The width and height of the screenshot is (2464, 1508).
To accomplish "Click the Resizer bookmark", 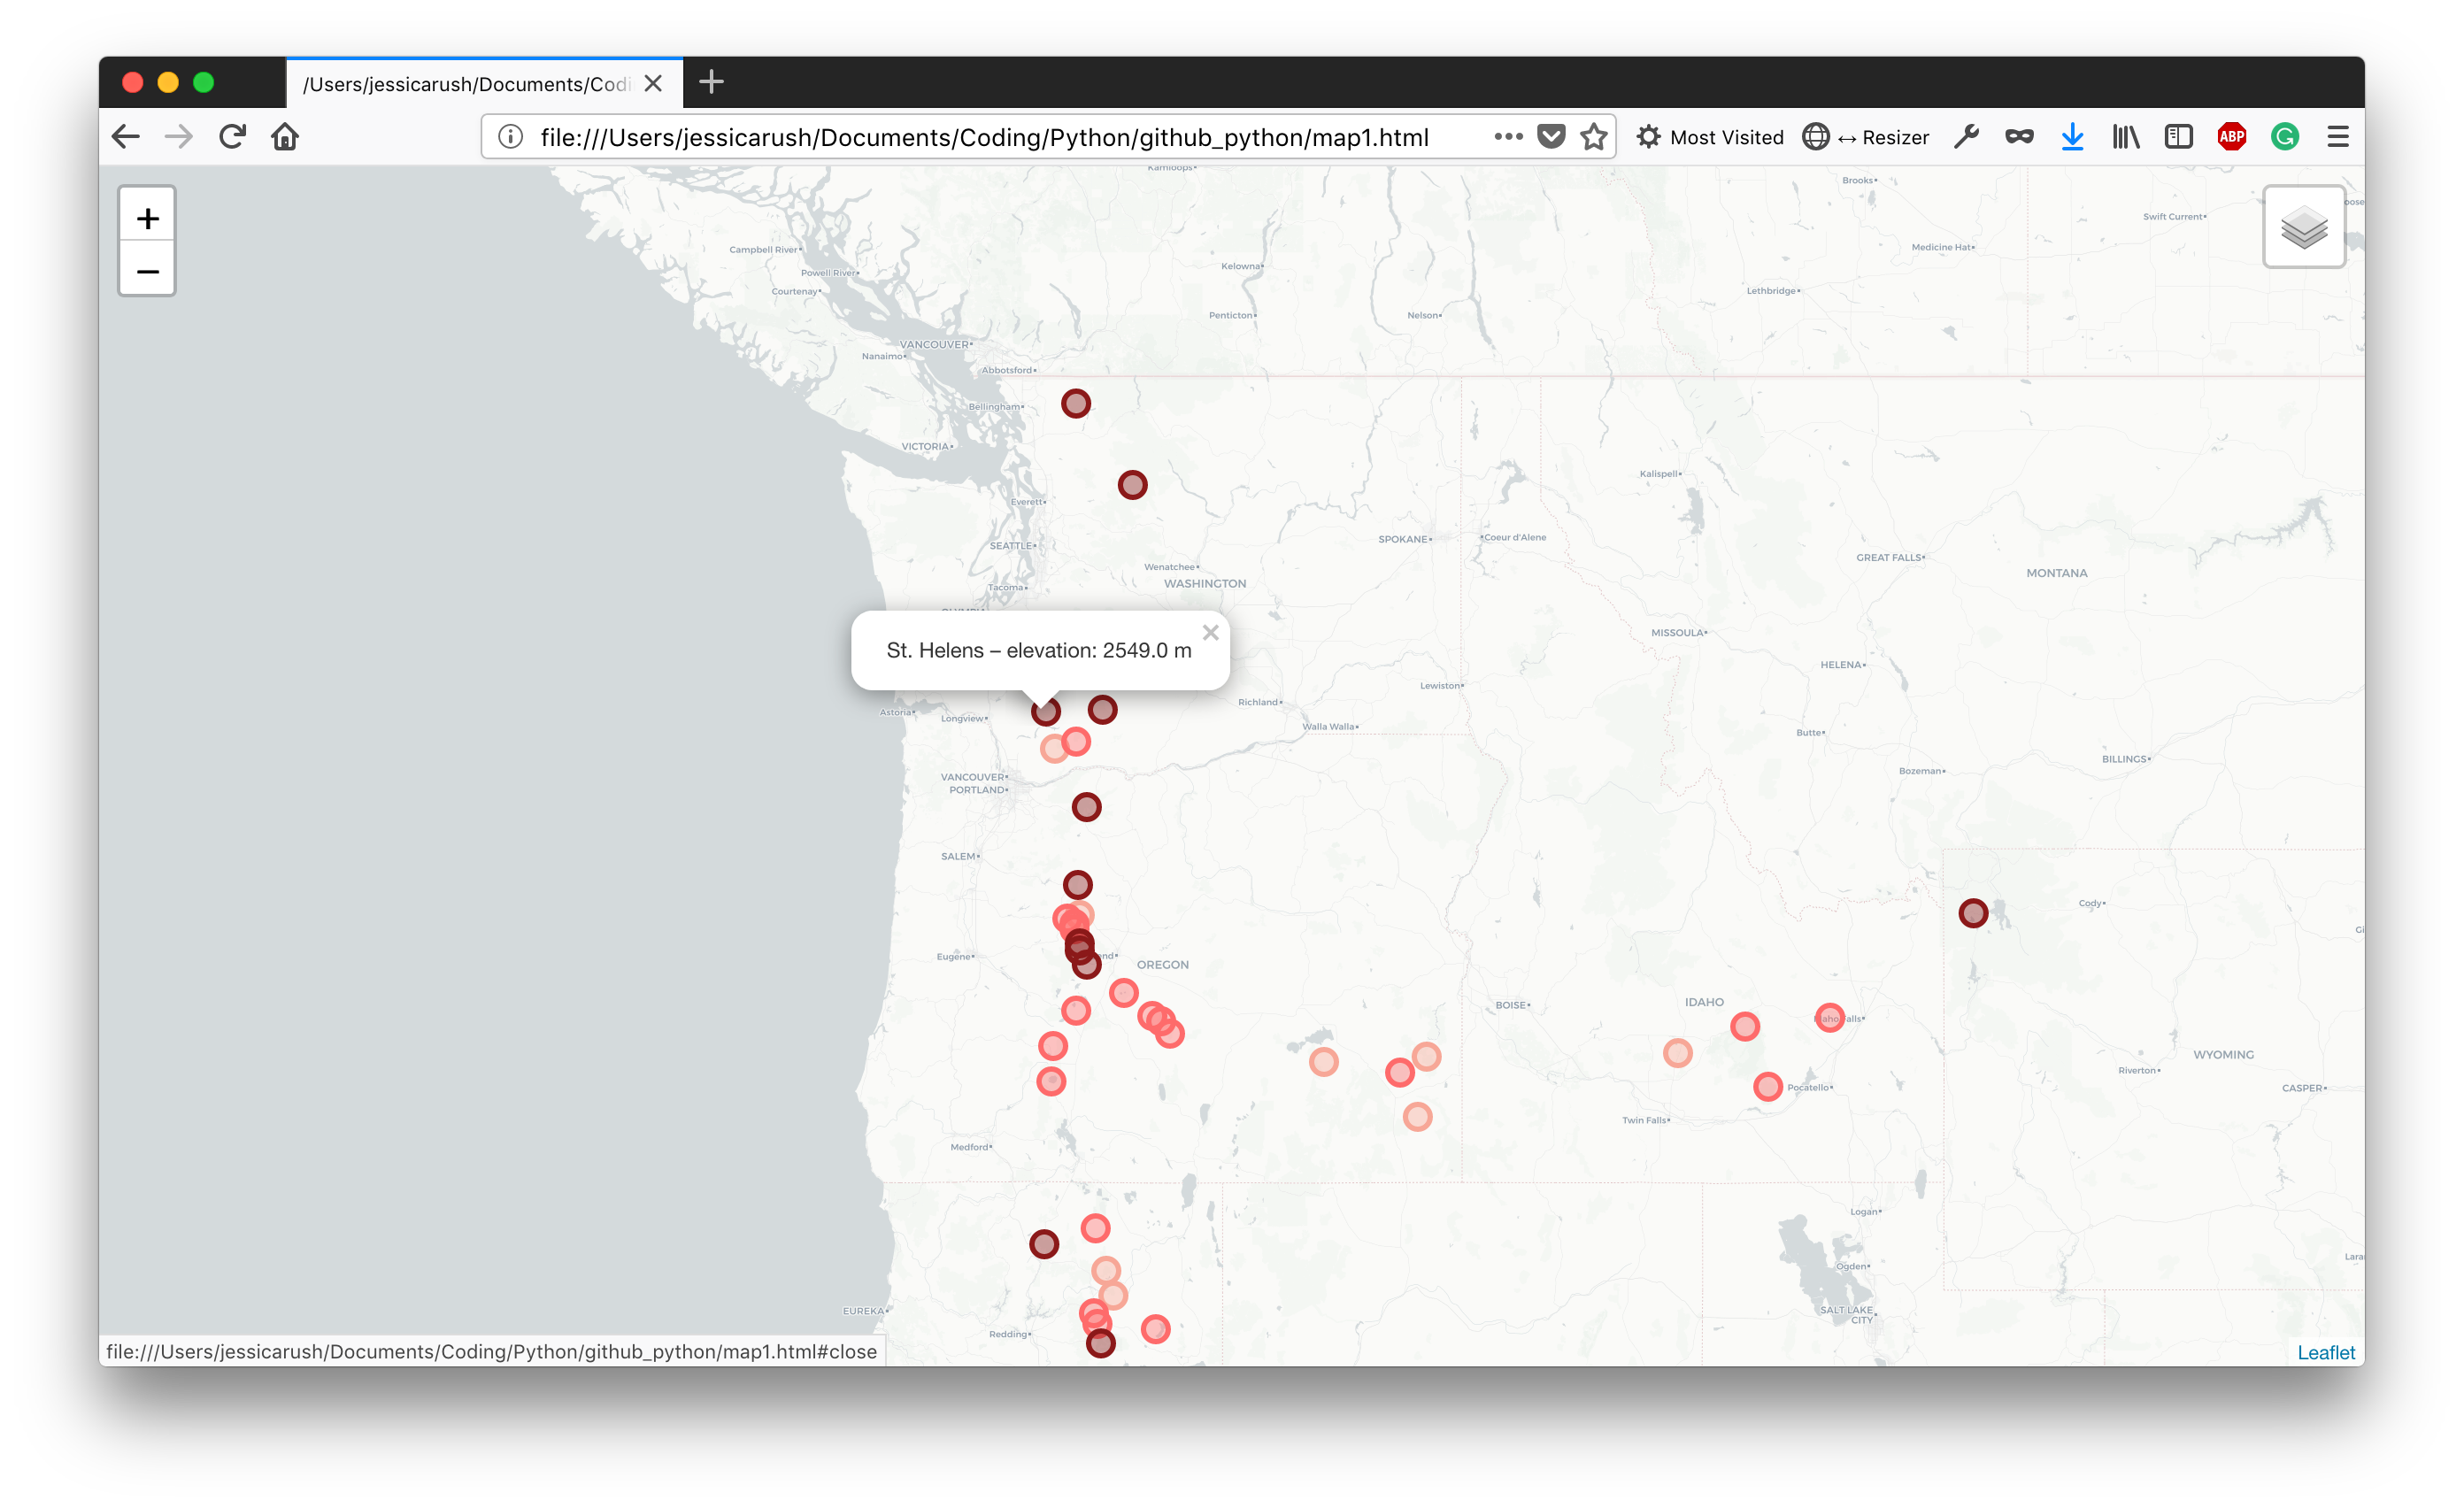I will [x=1866, y=137].
